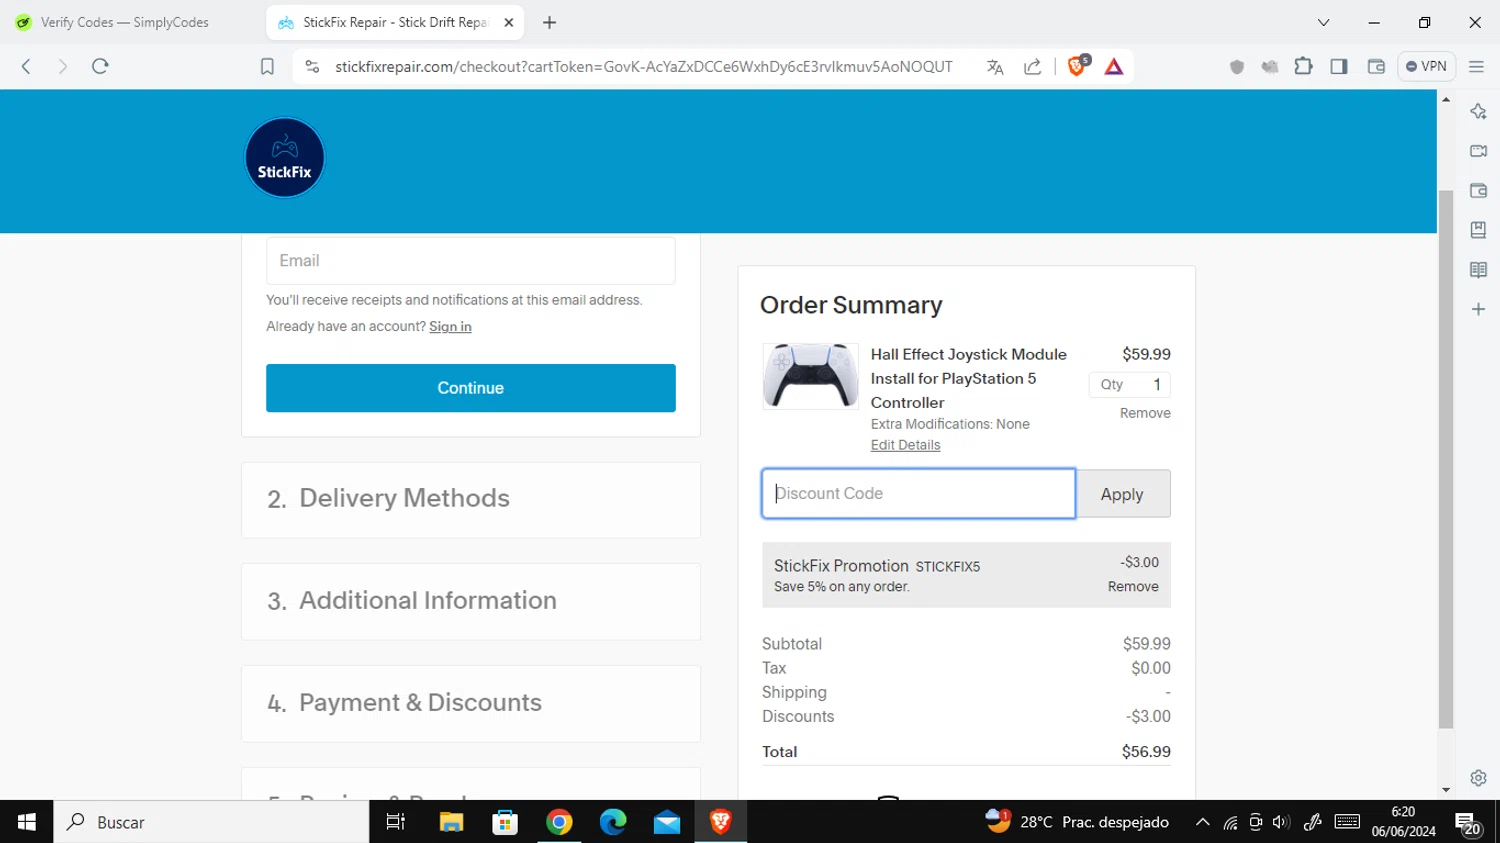
Task: Click the Sign in link
Action: tap(450, 327)
